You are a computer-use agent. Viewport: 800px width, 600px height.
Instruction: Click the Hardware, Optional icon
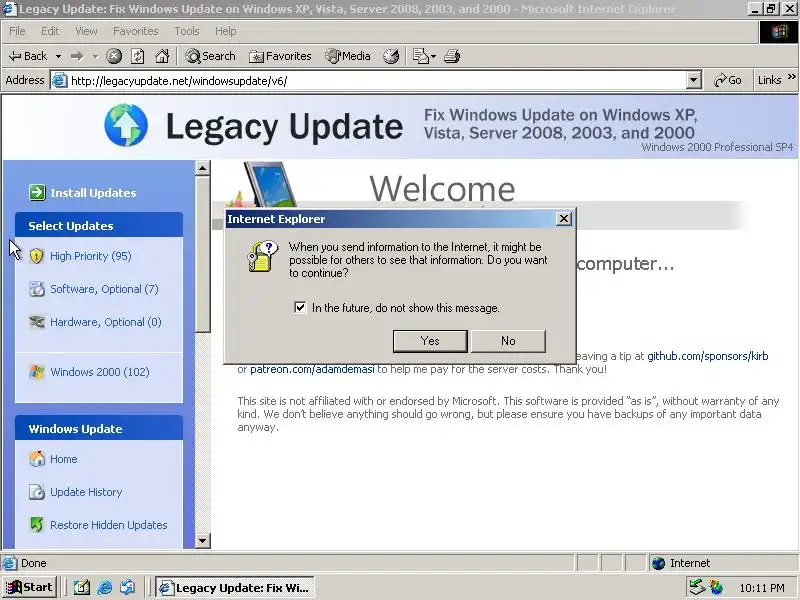(x=37, y=322)
